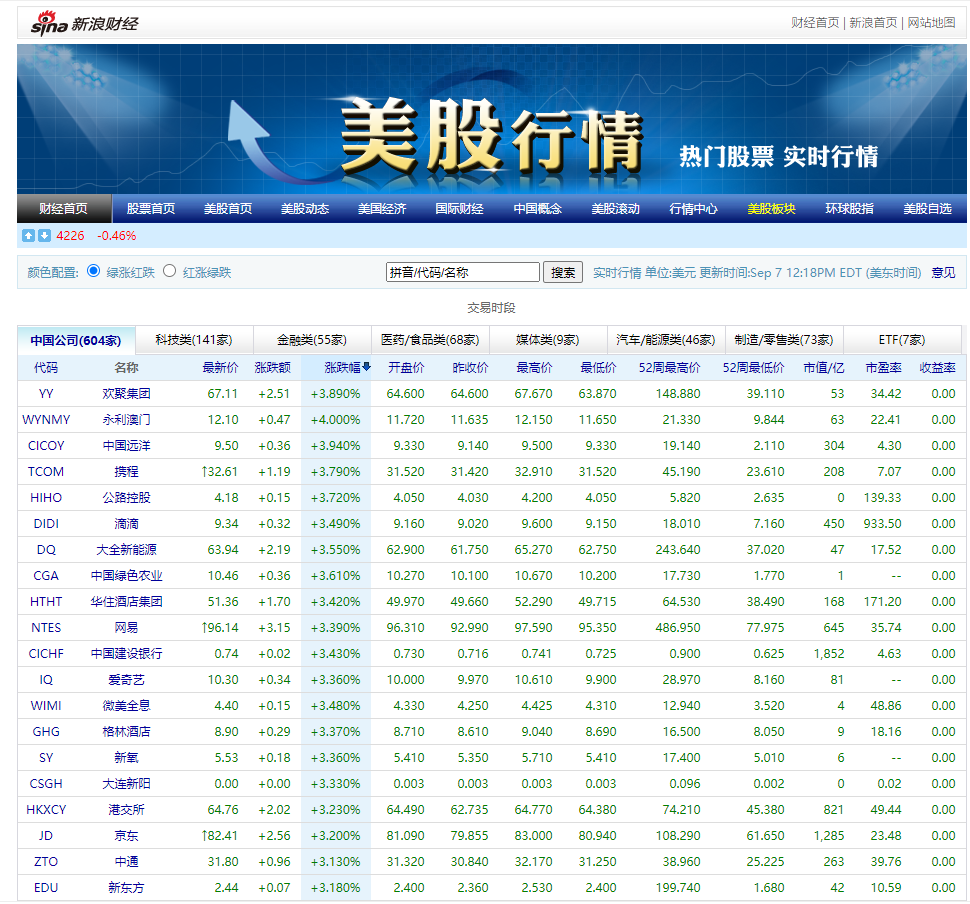Click the 美股行情 banner image
The width and height of the screenshot is (970, 904).
(x=492, y=119)
